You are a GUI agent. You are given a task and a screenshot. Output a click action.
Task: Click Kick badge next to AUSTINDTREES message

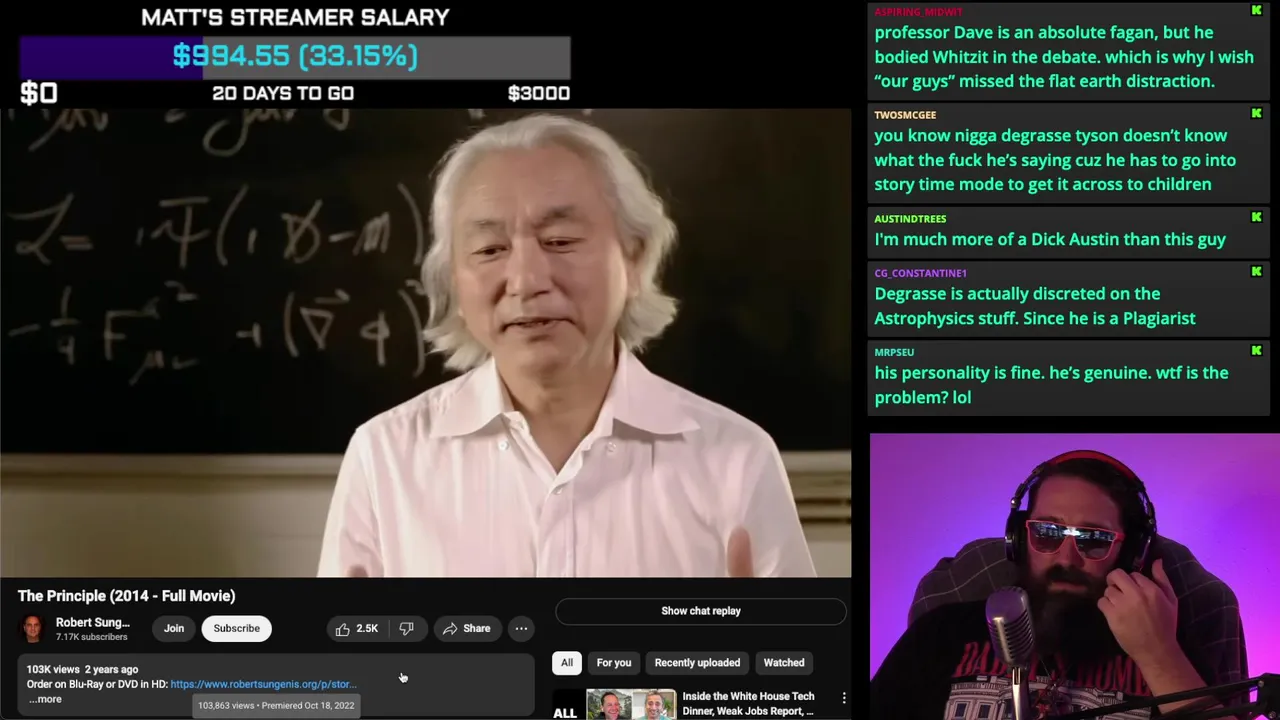pyautogui.click(x=1256, y=217)
